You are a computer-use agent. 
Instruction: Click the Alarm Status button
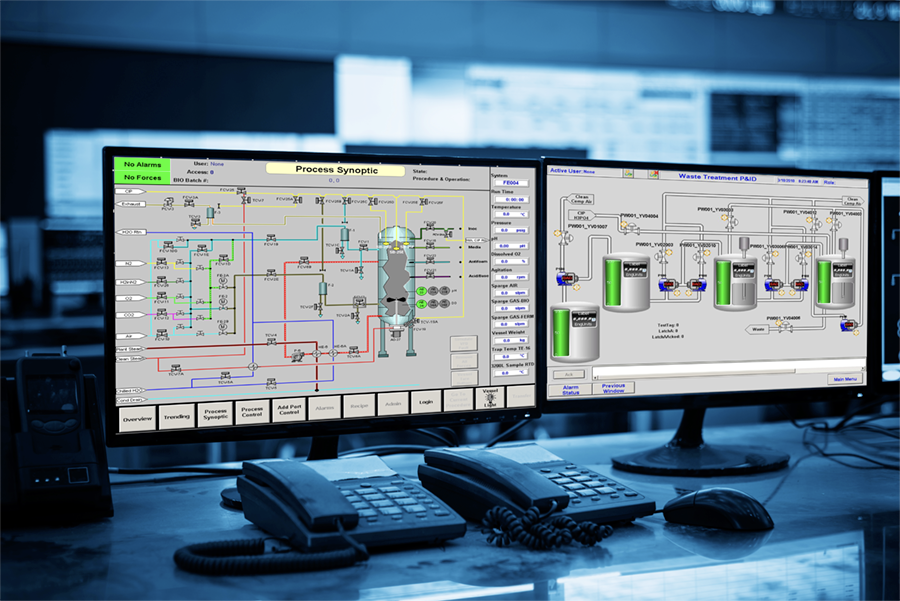point(569,389)
